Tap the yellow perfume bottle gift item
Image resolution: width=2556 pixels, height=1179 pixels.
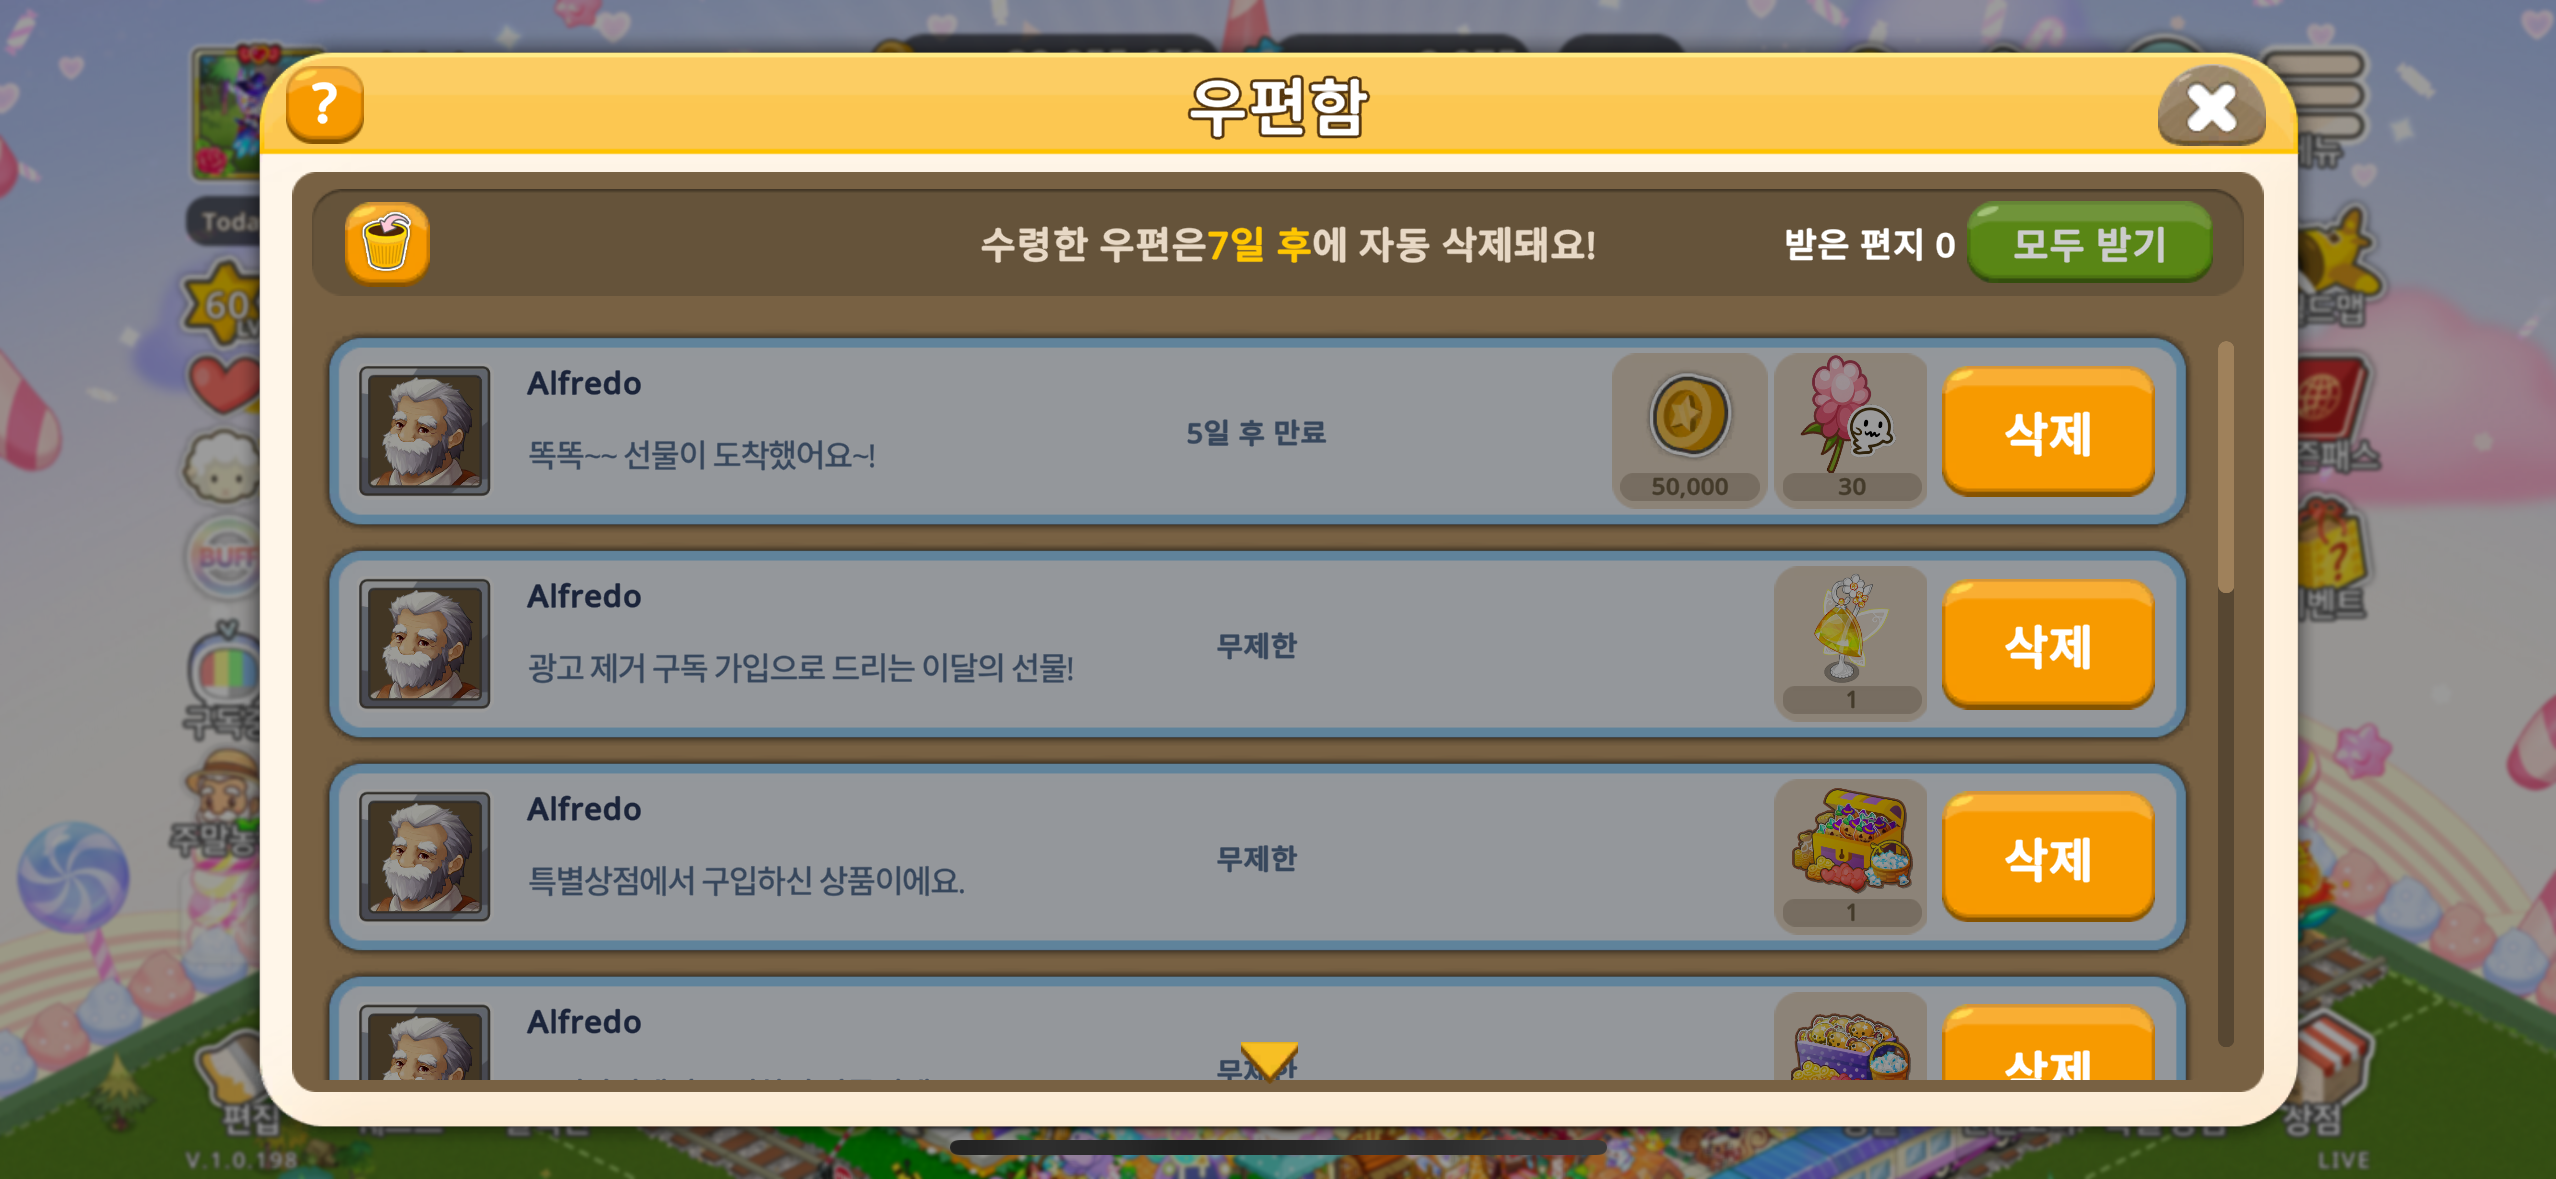point(1850,644)
